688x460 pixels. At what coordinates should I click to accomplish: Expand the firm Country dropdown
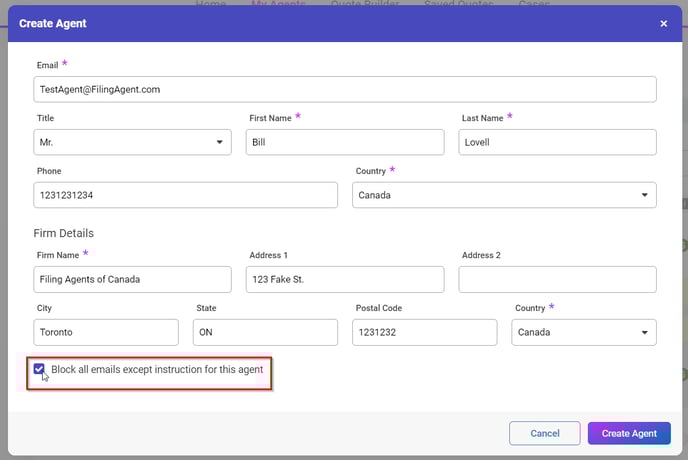pos(583,332)
